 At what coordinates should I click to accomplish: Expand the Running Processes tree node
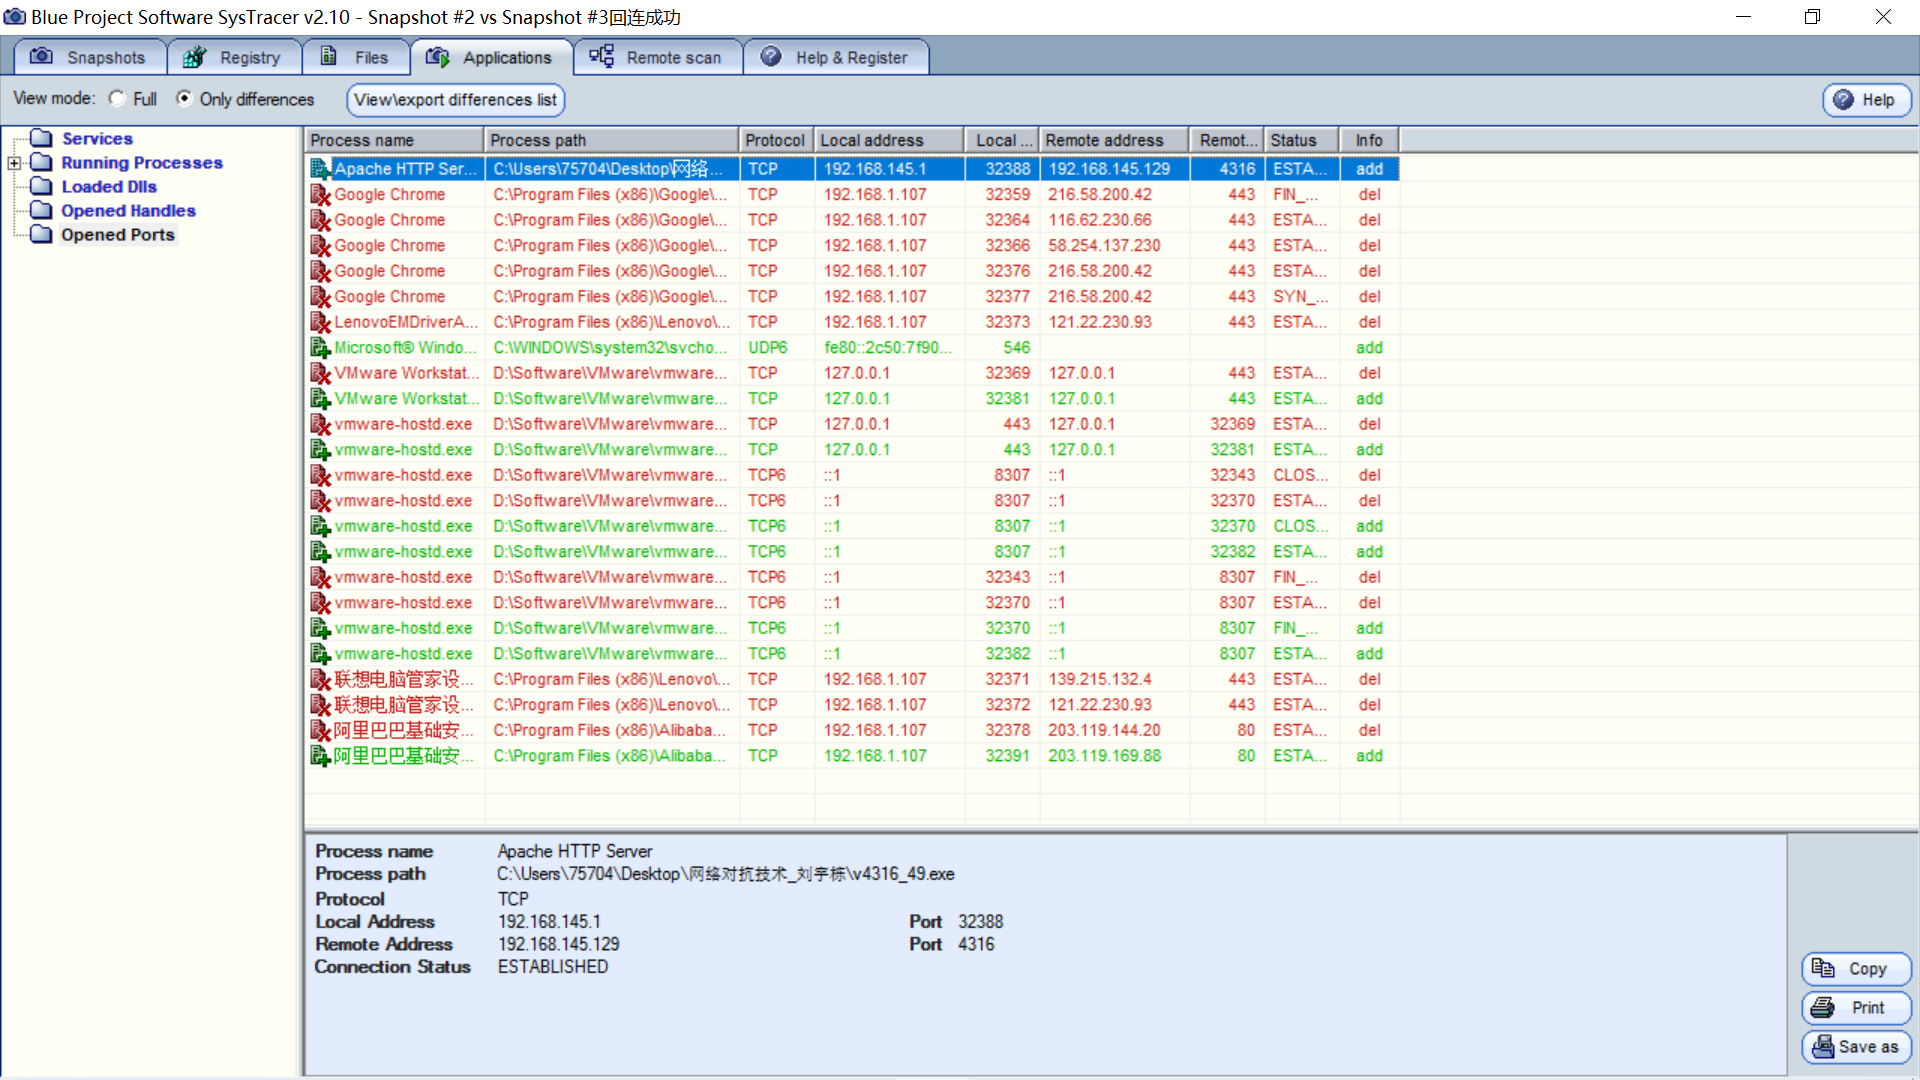click(x=14, y=163)
